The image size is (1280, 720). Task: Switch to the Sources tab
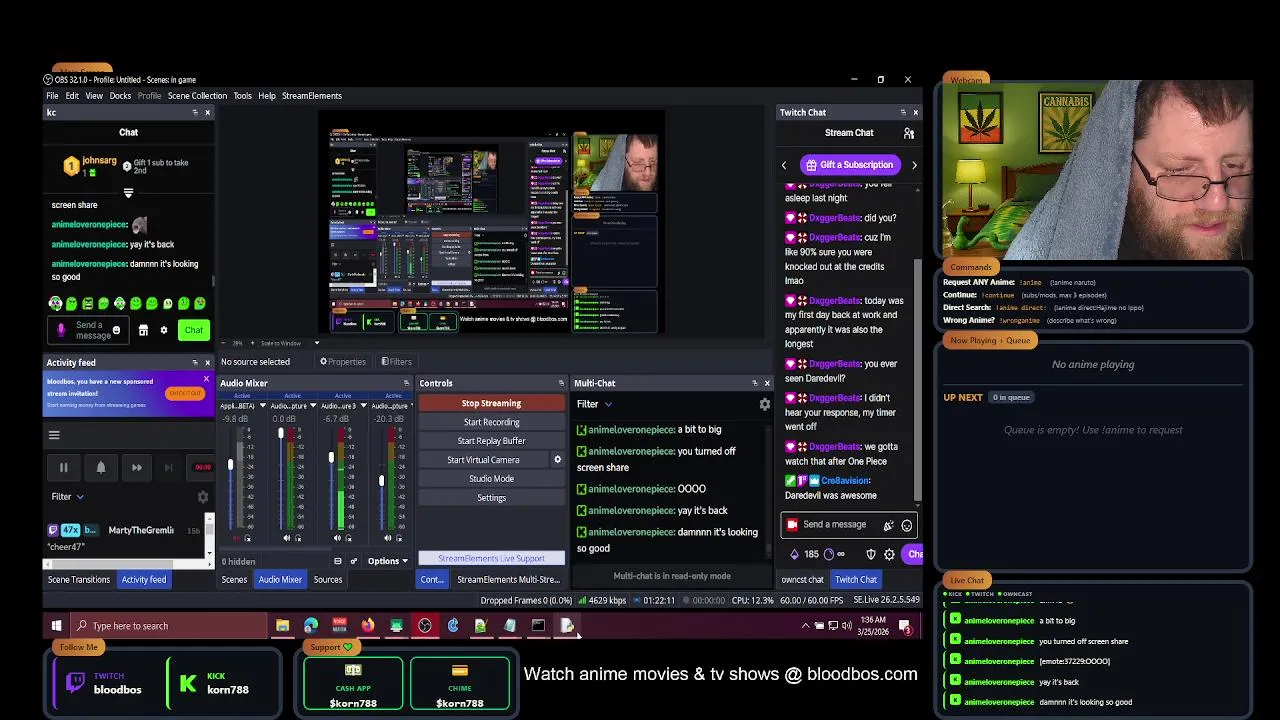click(x=328, y=580)
